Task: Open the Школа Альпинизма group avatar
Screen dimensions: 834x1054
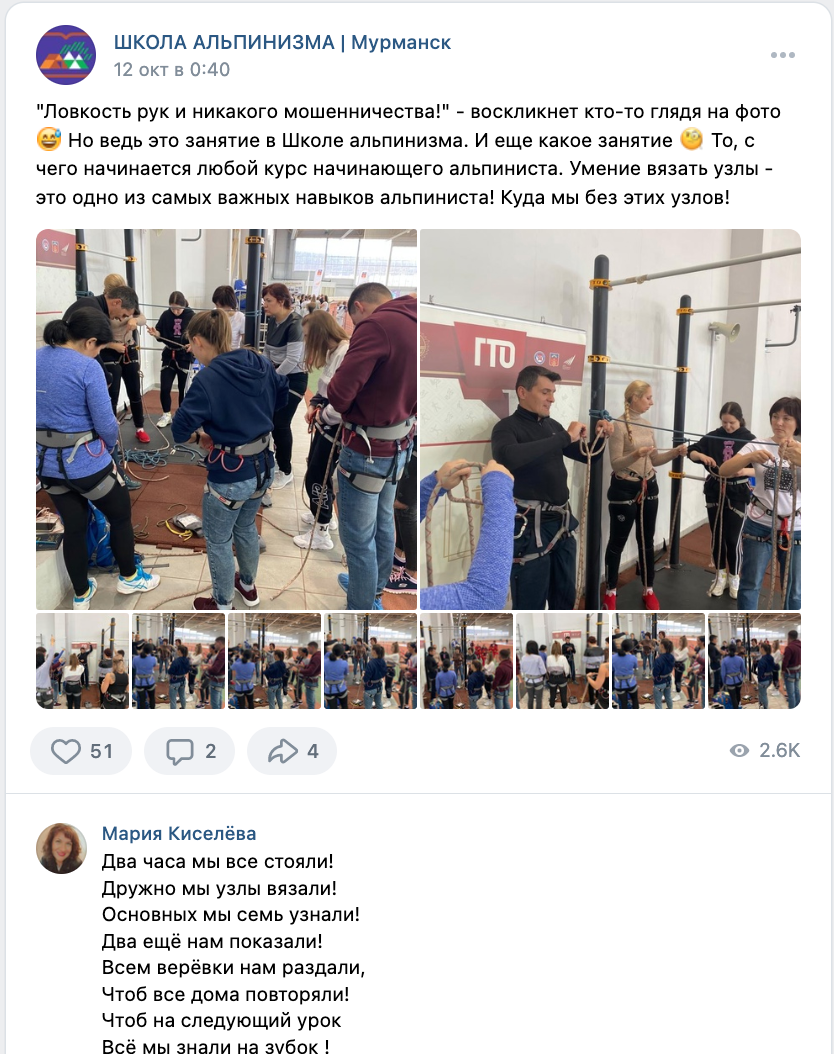Action: (x=66, y=55)
